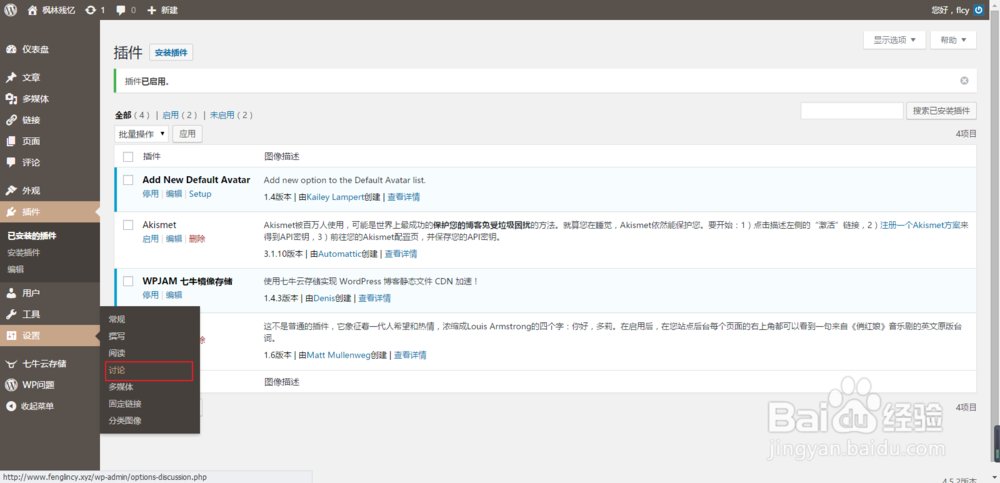Click 收起菜单 collapse arrow icon
Viewport: 1000px width, 483px height.
11,406
